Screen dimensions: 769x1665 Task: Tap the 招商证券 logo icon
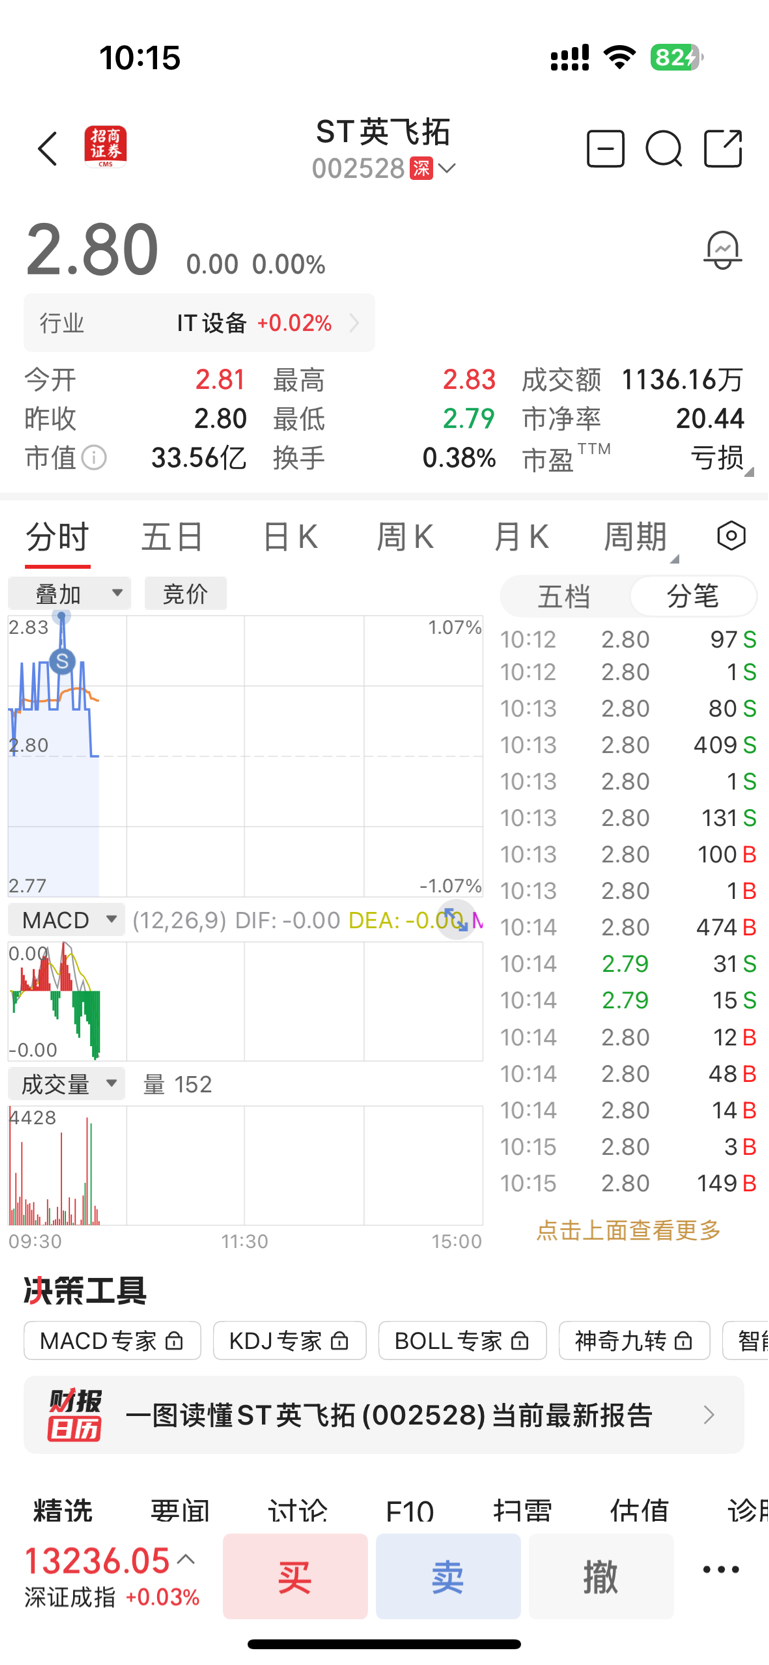(106, 148)
